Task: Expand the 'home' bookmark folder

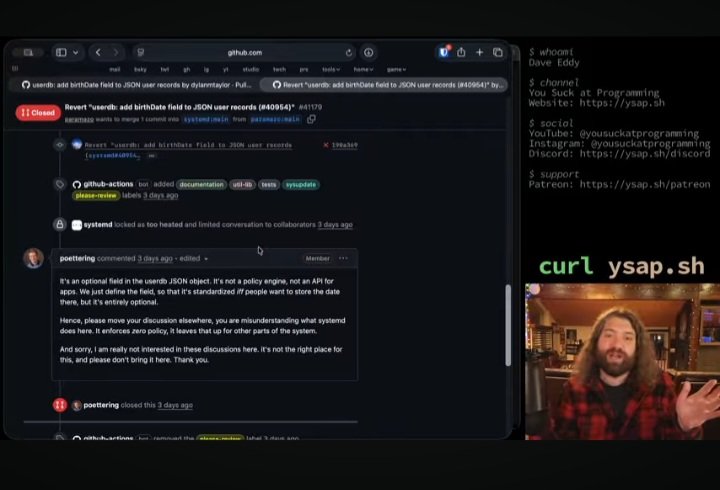Action: pyautogui.click(x=363, y=69)
